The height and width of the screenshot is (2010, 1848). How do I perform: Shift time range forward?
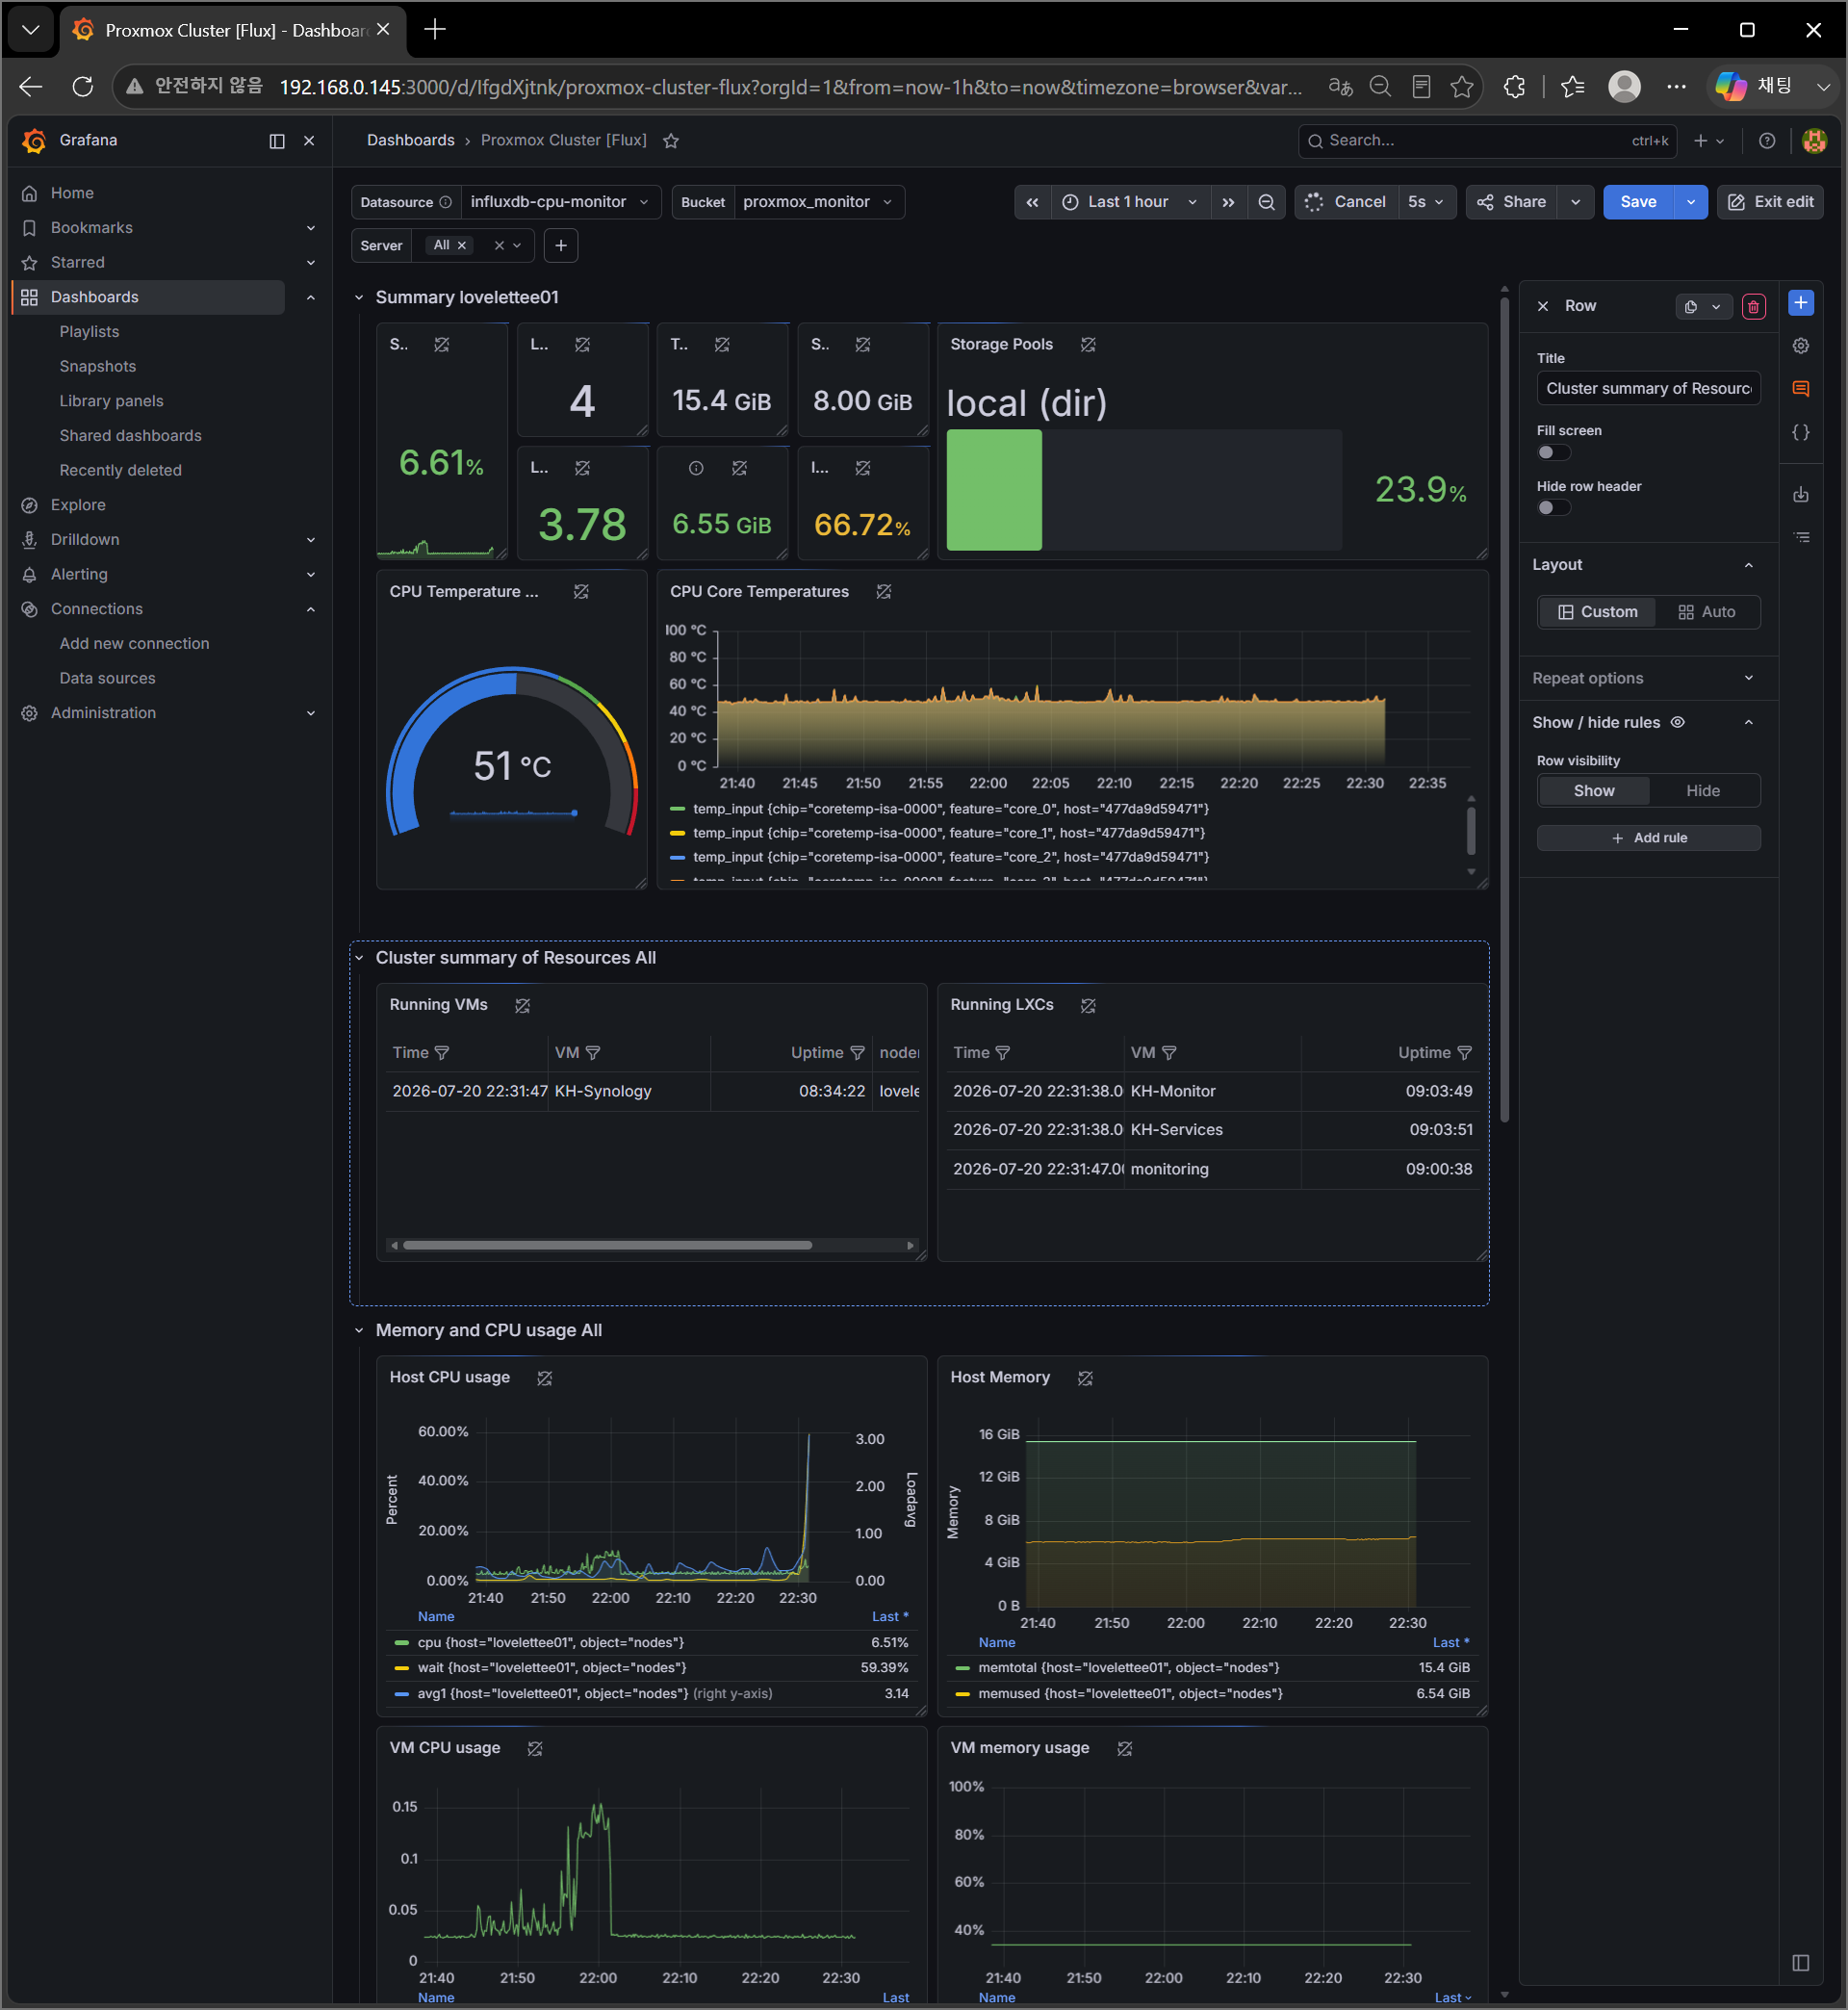pyautogui.click(x=1228, y=202)
